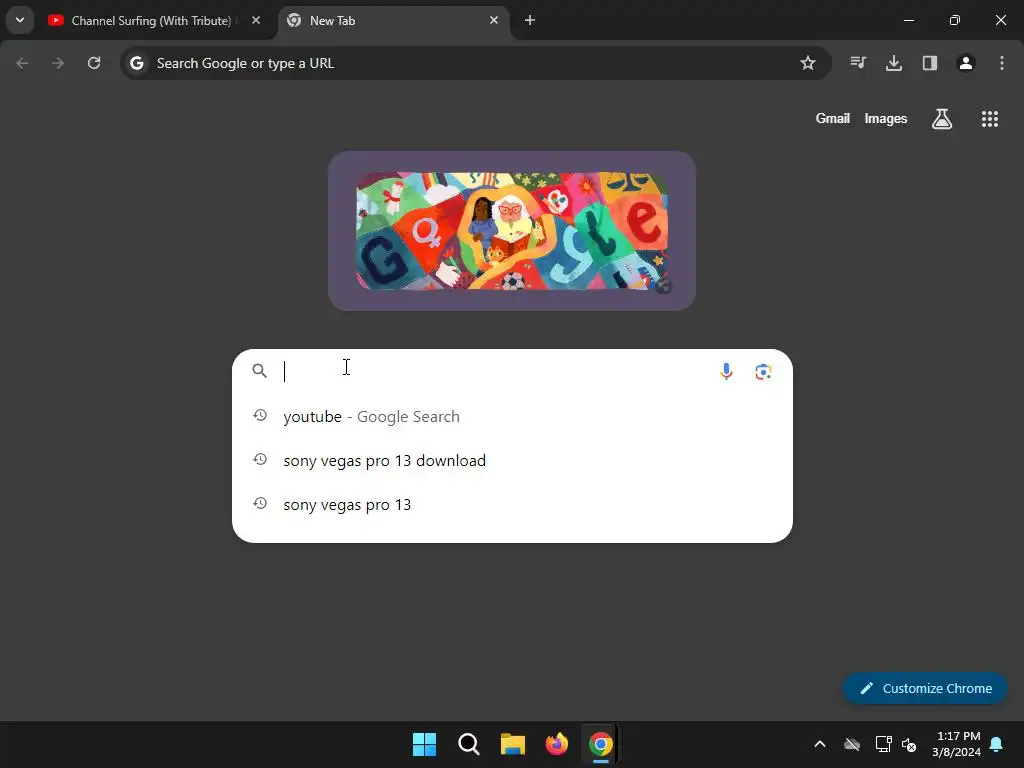1024x768 pixels.
Task: Search by image with Google Lens
Action: (x=763, y=372)
